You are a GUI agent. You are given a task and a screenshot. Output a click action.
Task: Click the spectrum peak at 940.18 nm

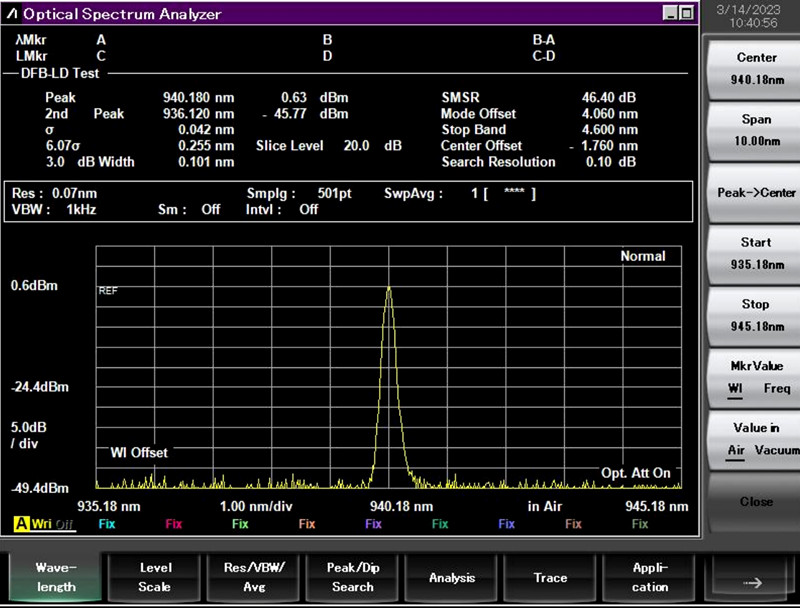389,288
